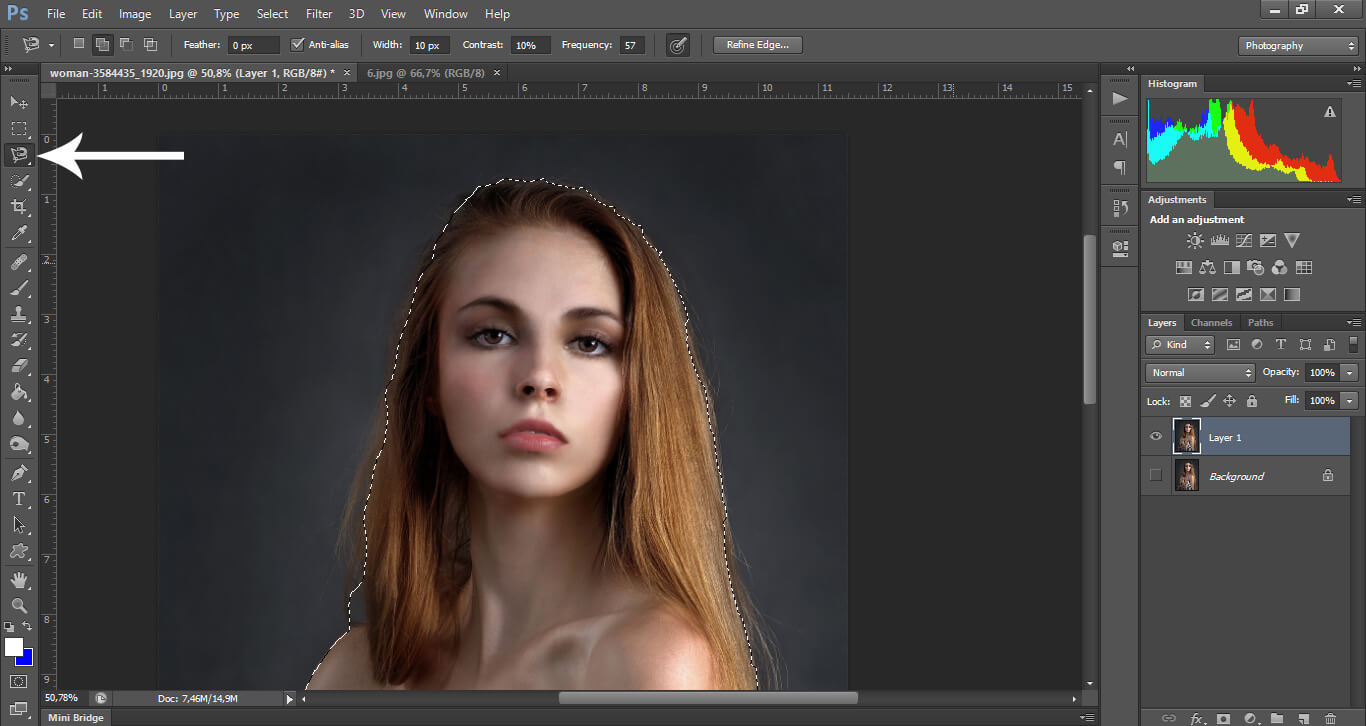The image size is (1366, 726).
Task: Choose Subtract from selection mode
Action: click(x=127, y=44)
